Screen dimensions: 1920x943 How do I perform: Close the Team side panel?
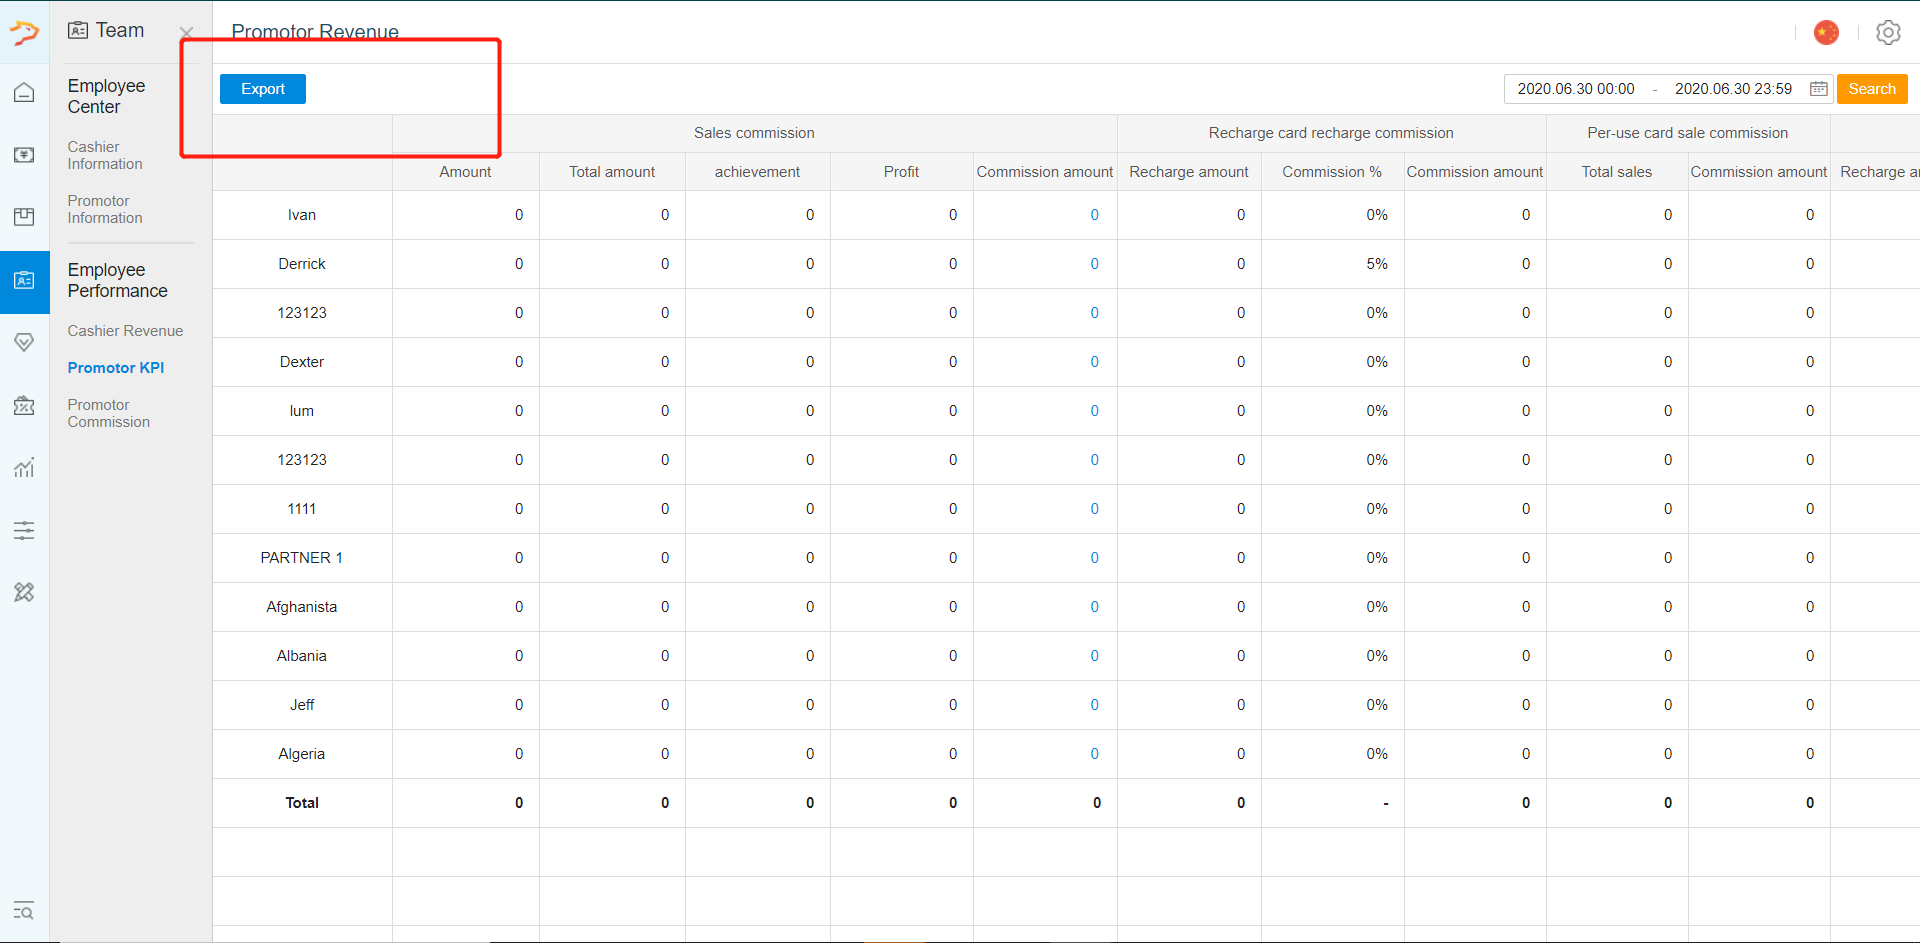pyautogui.click(x=186, y=32)
